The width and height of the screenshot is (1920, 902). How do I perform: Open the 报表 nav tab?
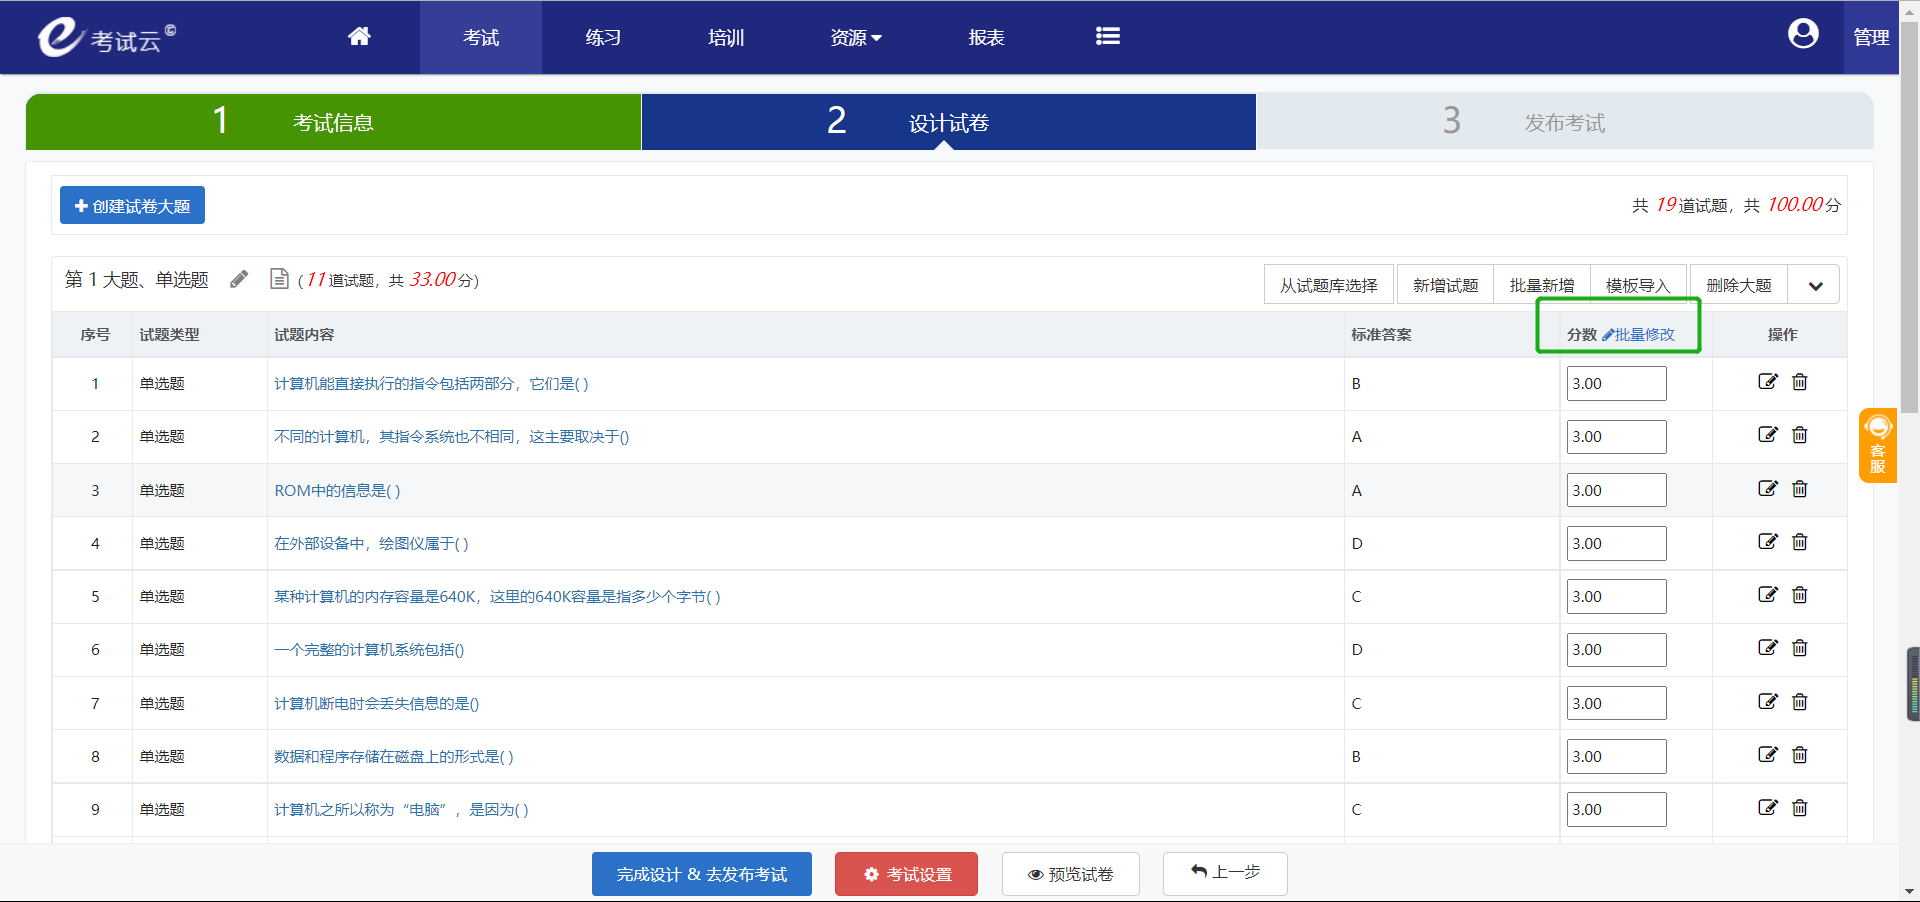986,37
